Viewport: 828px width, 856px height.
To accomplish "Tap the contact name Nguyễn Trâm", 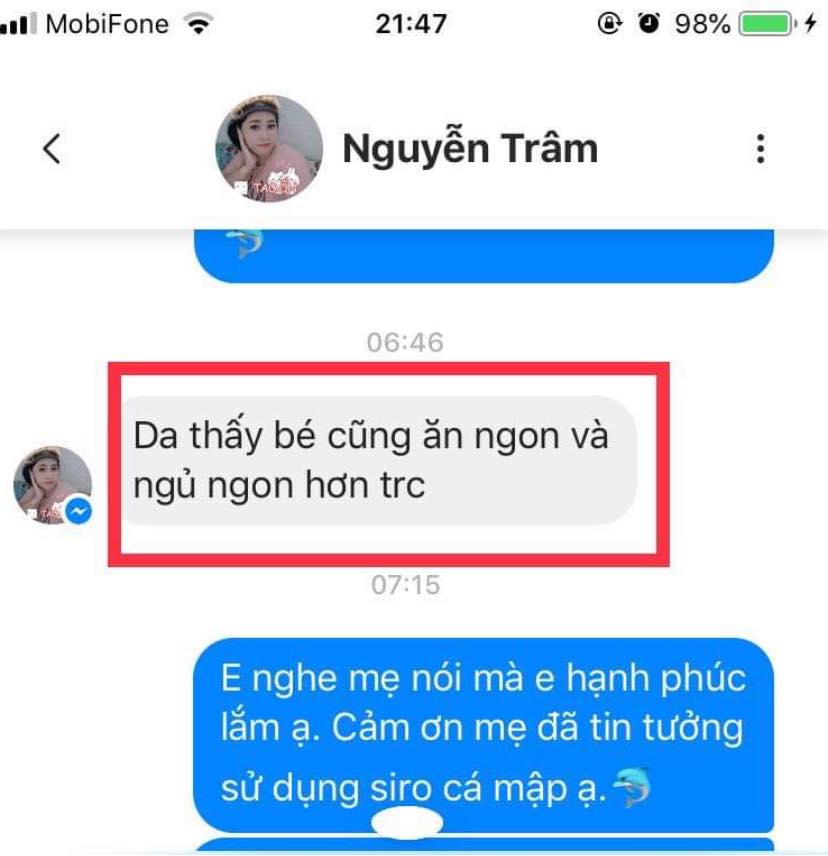I will coord(470,148).
